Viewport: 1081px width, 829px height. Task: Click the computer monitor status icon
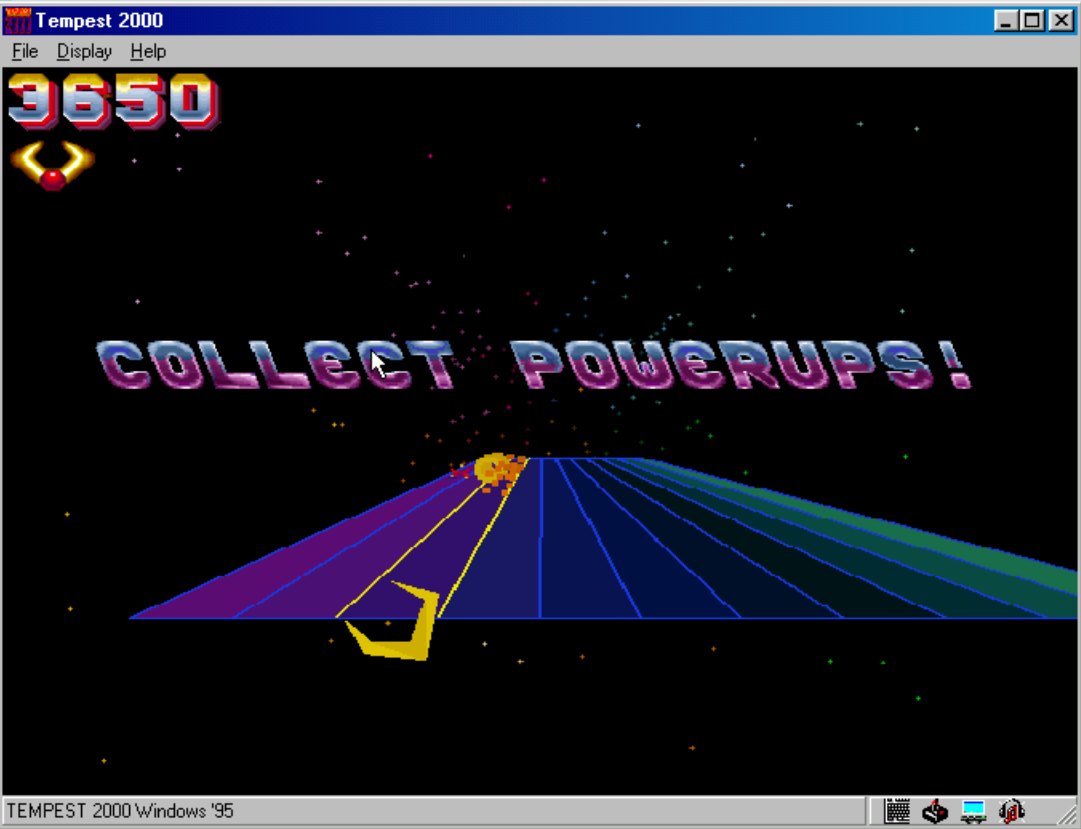[x=973, y=811]
